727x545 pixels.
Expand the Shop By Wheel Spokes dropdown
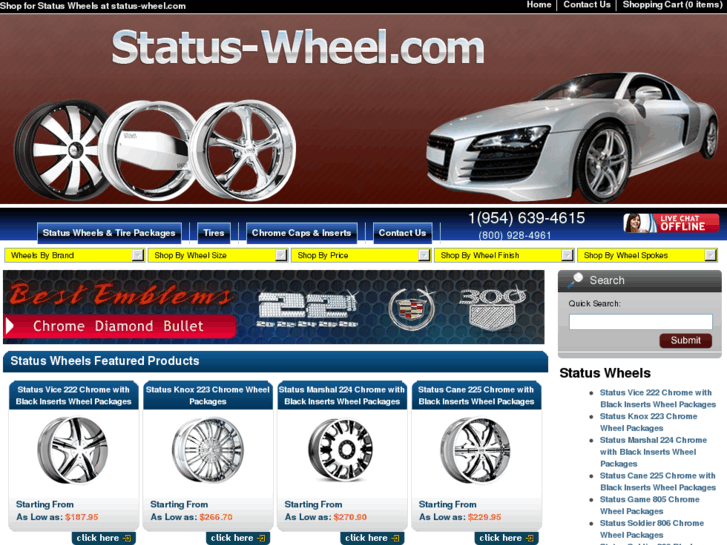tap(647, 255)
